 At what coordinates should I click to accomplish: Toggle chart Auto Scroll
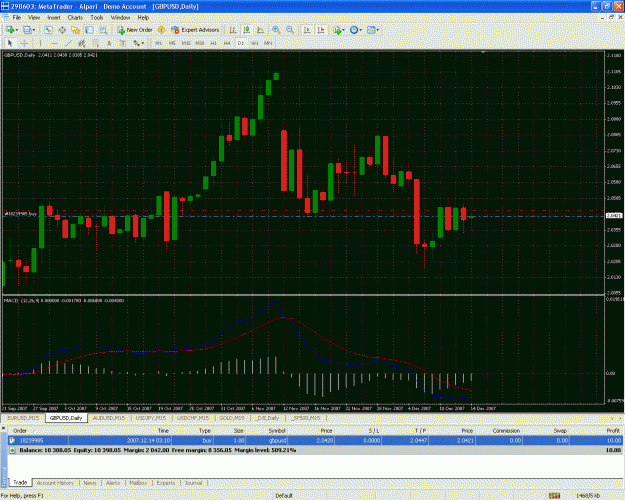click(x=307, y=30)
